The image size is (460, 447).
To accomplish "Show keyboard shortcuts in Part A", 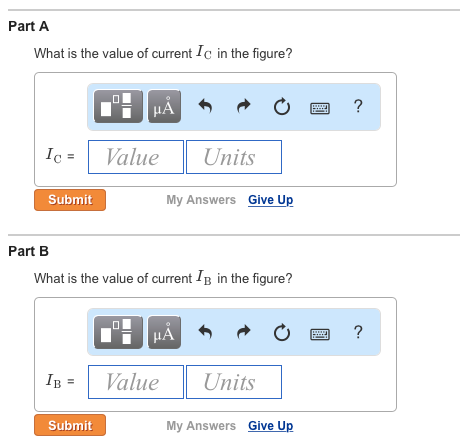I will click(x=320, y=108).
